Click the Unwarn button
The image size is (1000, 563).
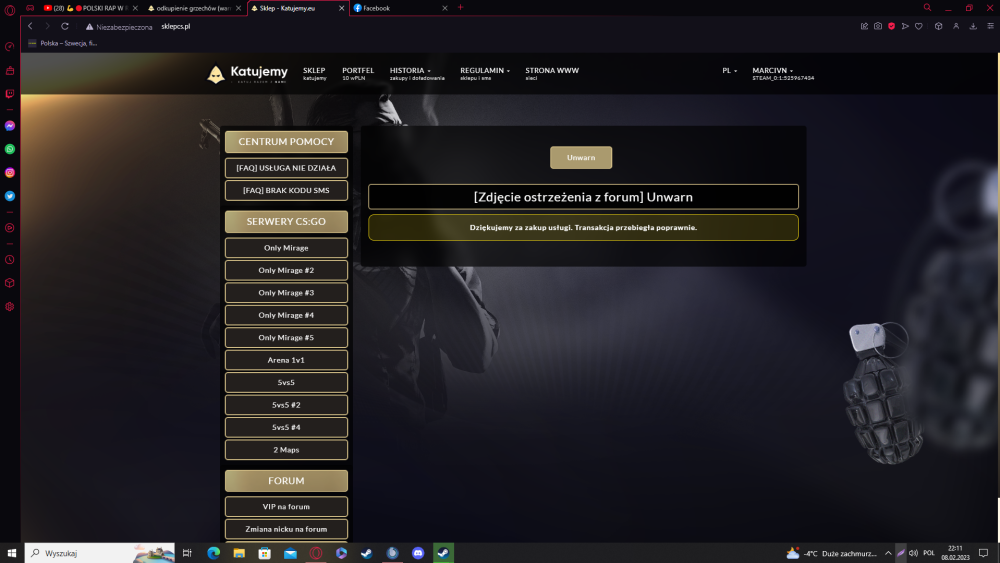pyautogui.click(x=581, y=157)
